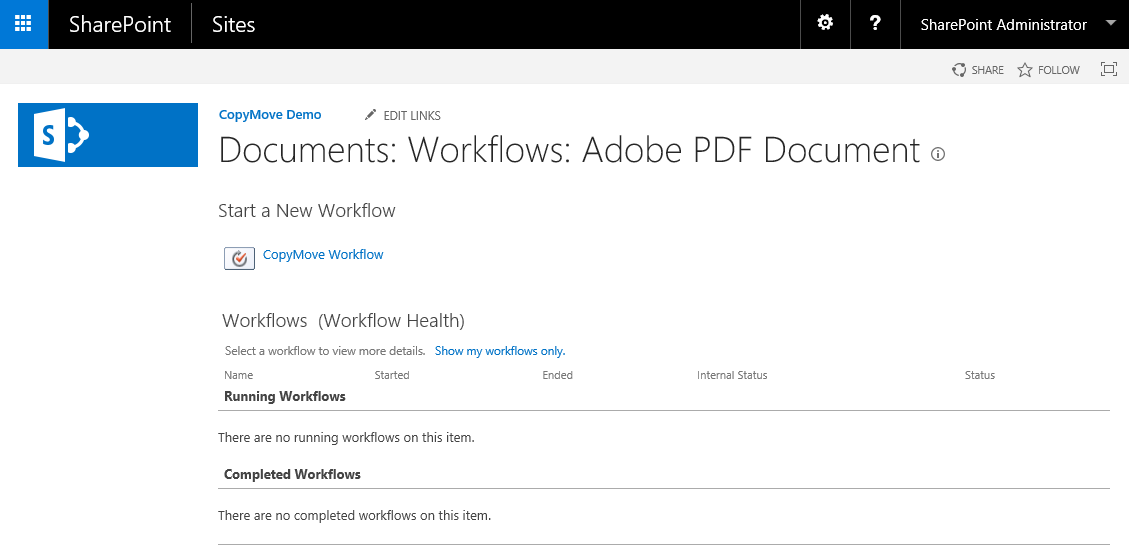The width and height of the screenshot is (1129, 552).
Task: Start the CopyMove Workflow link
Action: [323, 254]
